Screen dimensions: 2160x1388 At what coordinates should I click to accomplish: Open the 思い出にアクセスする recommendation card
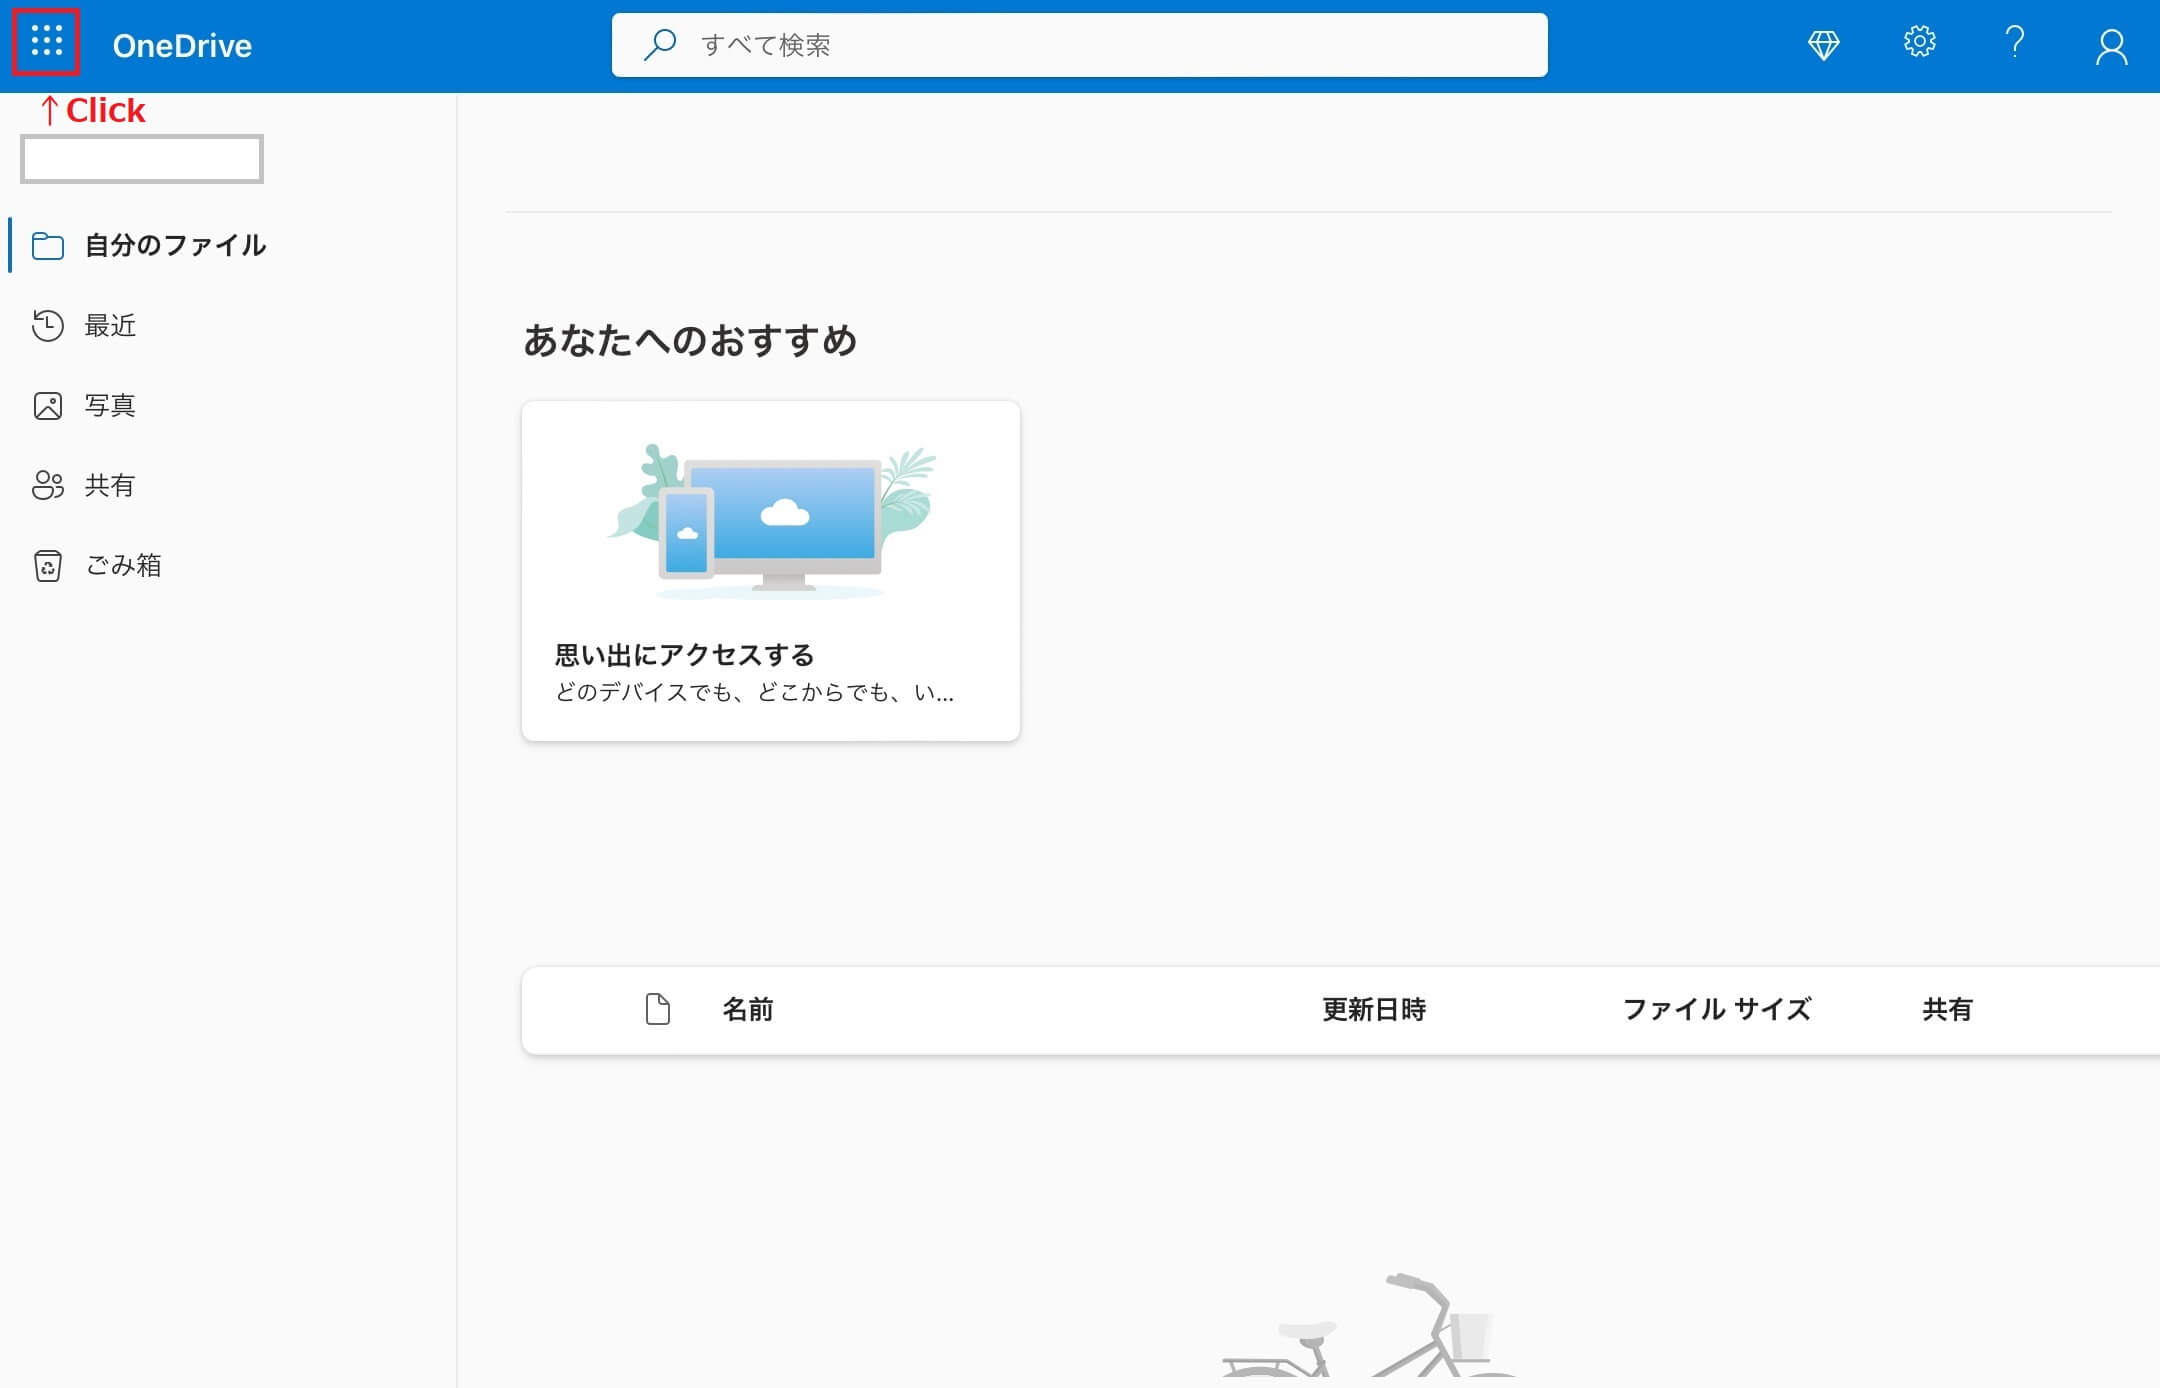pyautogui.click(x=770, y=571)
